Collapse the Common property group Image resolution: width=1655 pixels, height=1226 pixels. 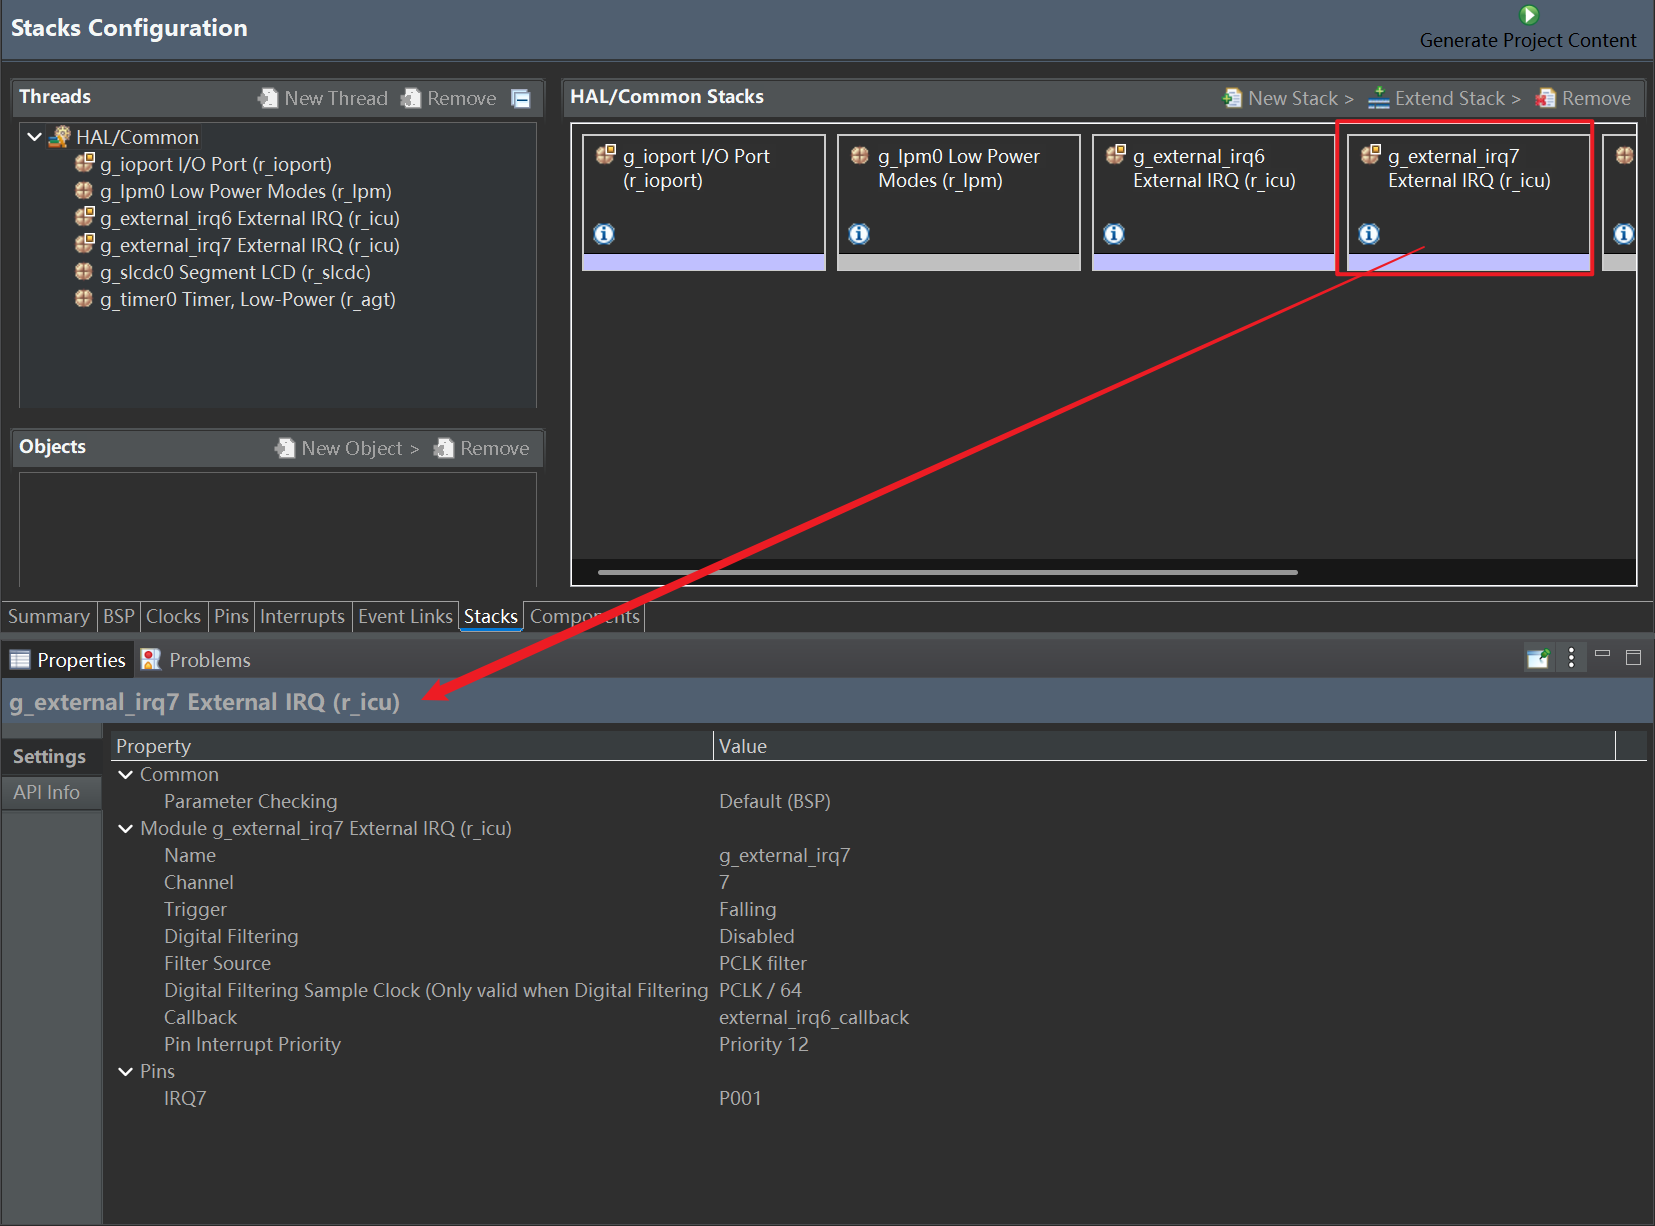pyautogui.click(x=125, y=775)
